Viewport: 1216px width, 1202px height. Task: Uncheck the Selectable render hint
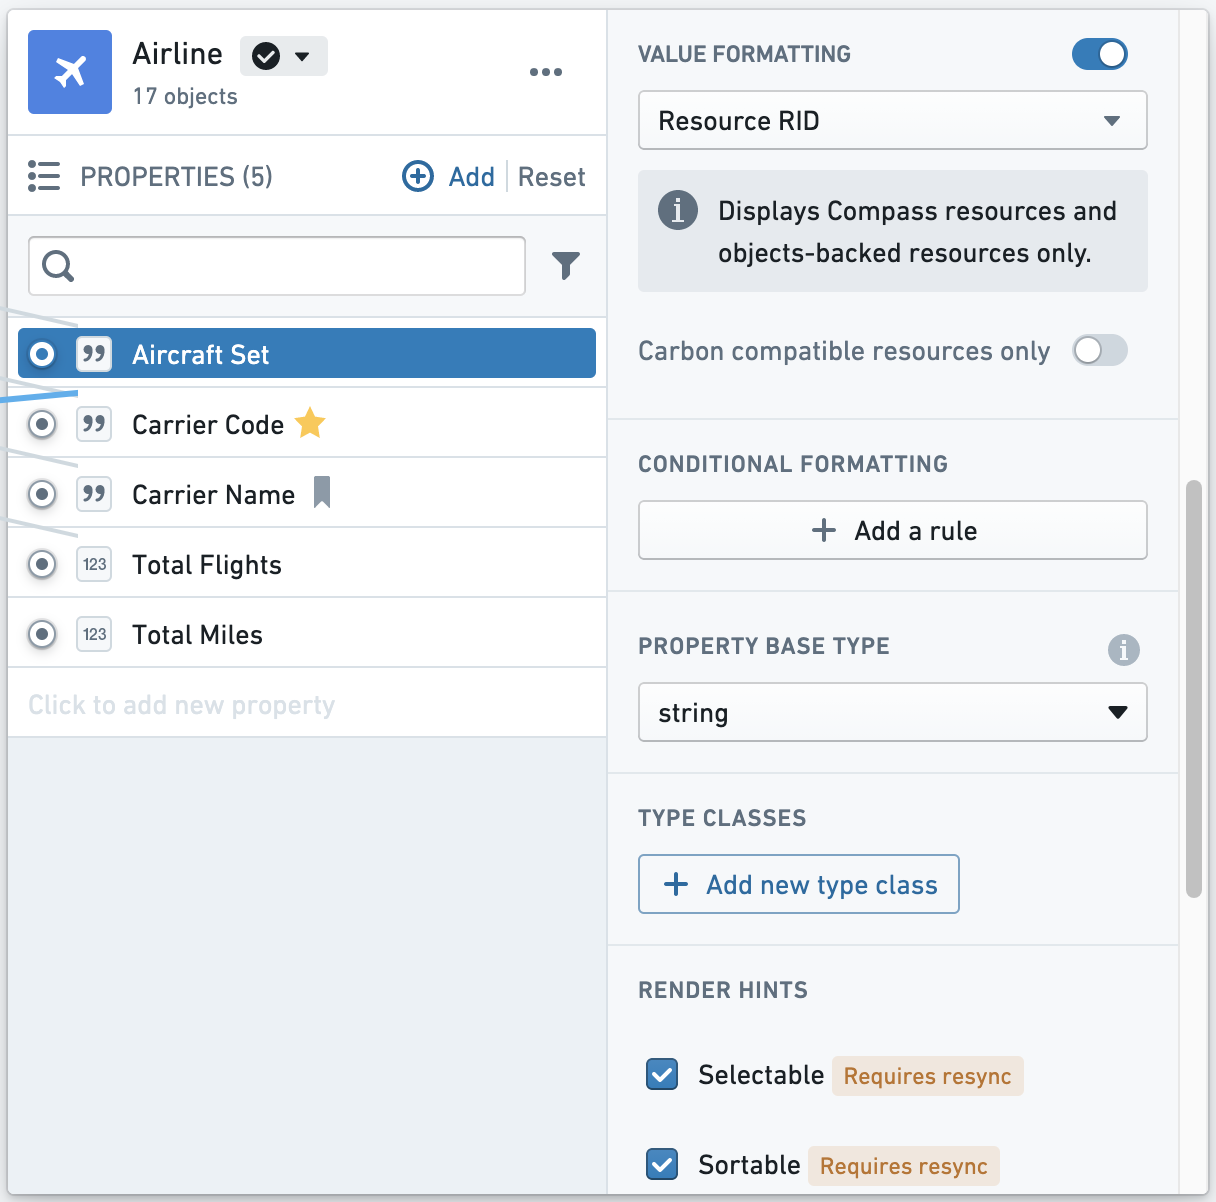[x=662, y=1074]
